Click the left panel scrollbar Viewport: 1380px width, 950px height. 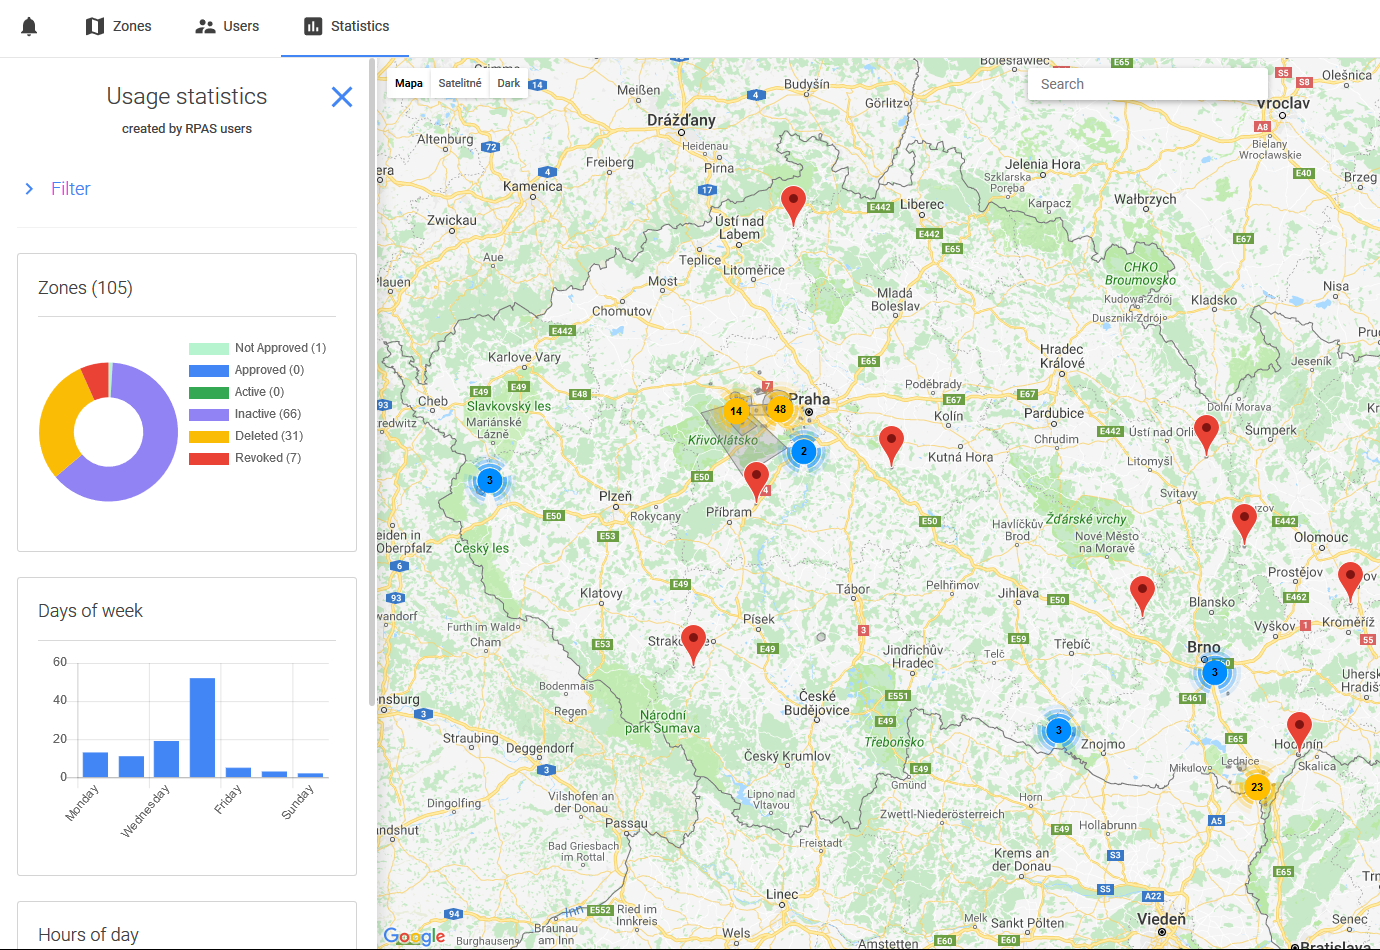[372, 382]
